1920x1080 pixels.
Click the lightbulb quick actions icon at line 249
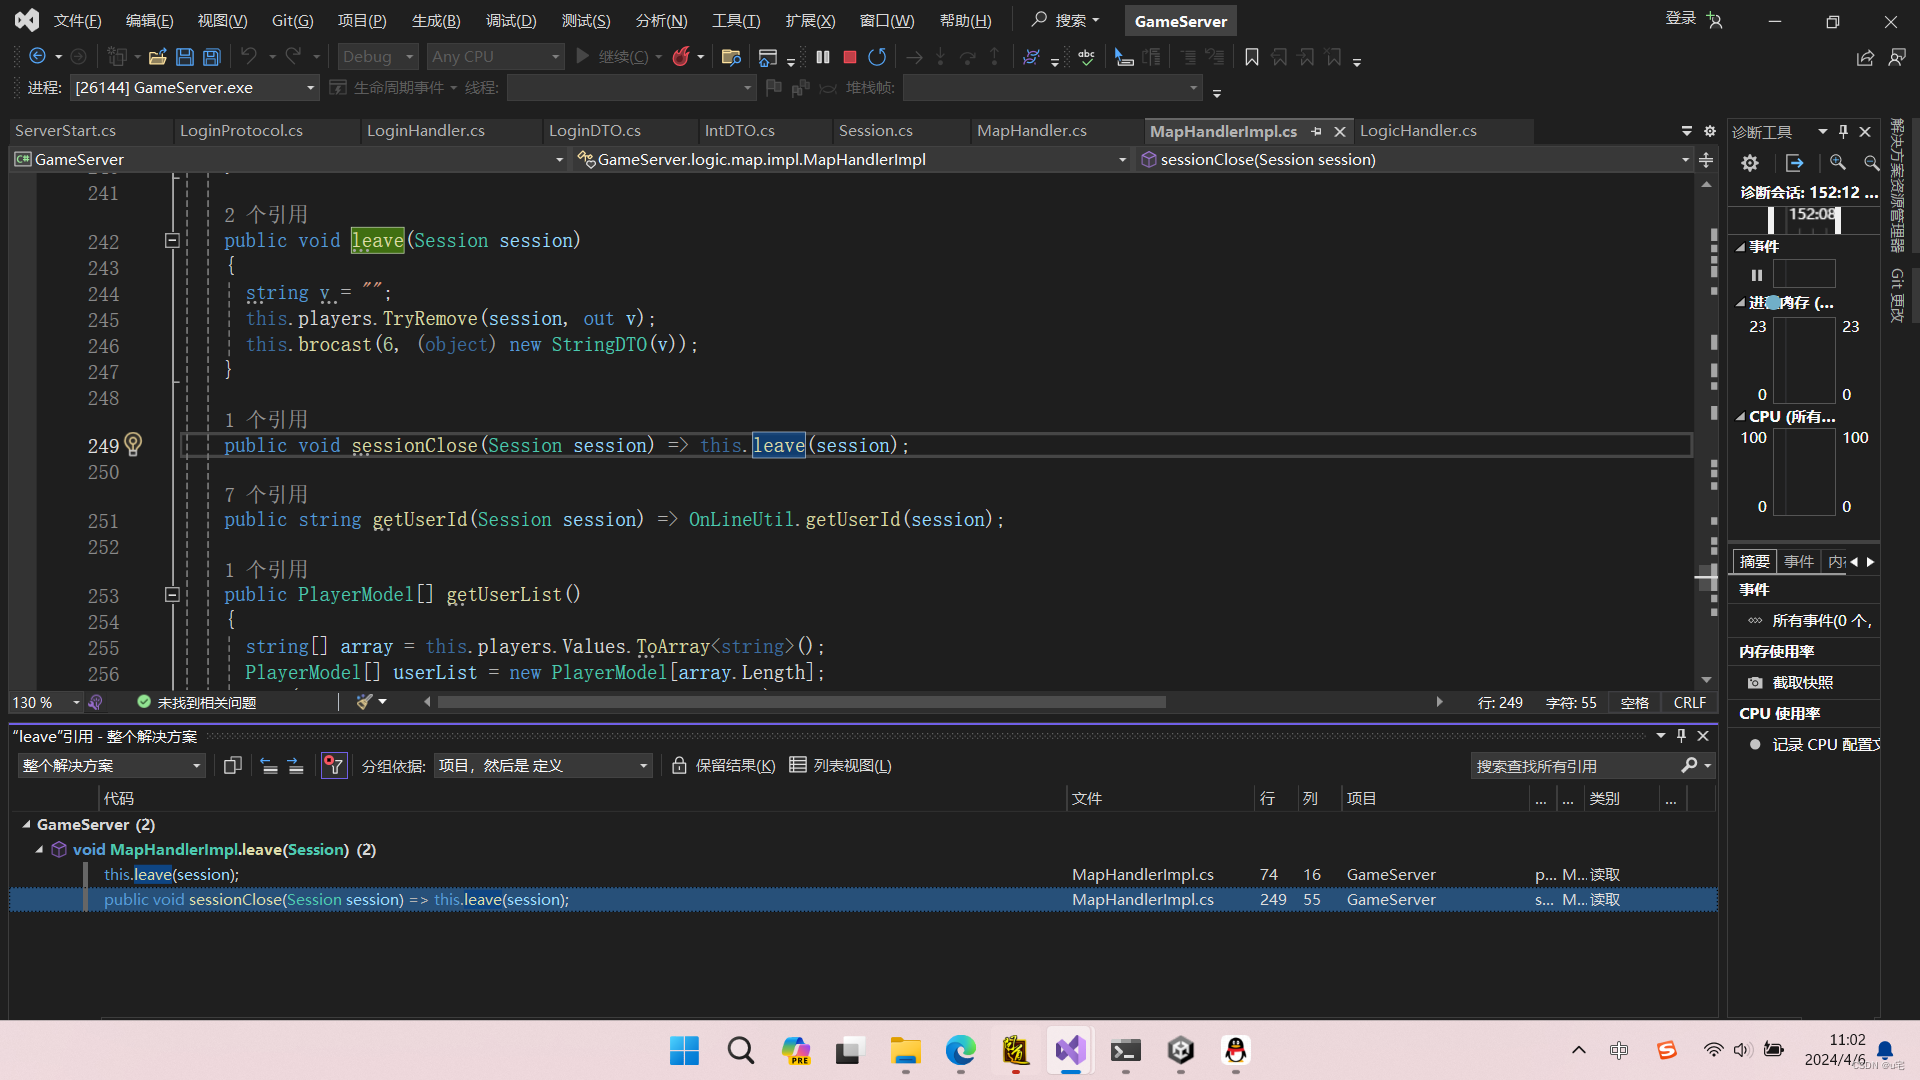pyautogui.click(x=133, y=444)
